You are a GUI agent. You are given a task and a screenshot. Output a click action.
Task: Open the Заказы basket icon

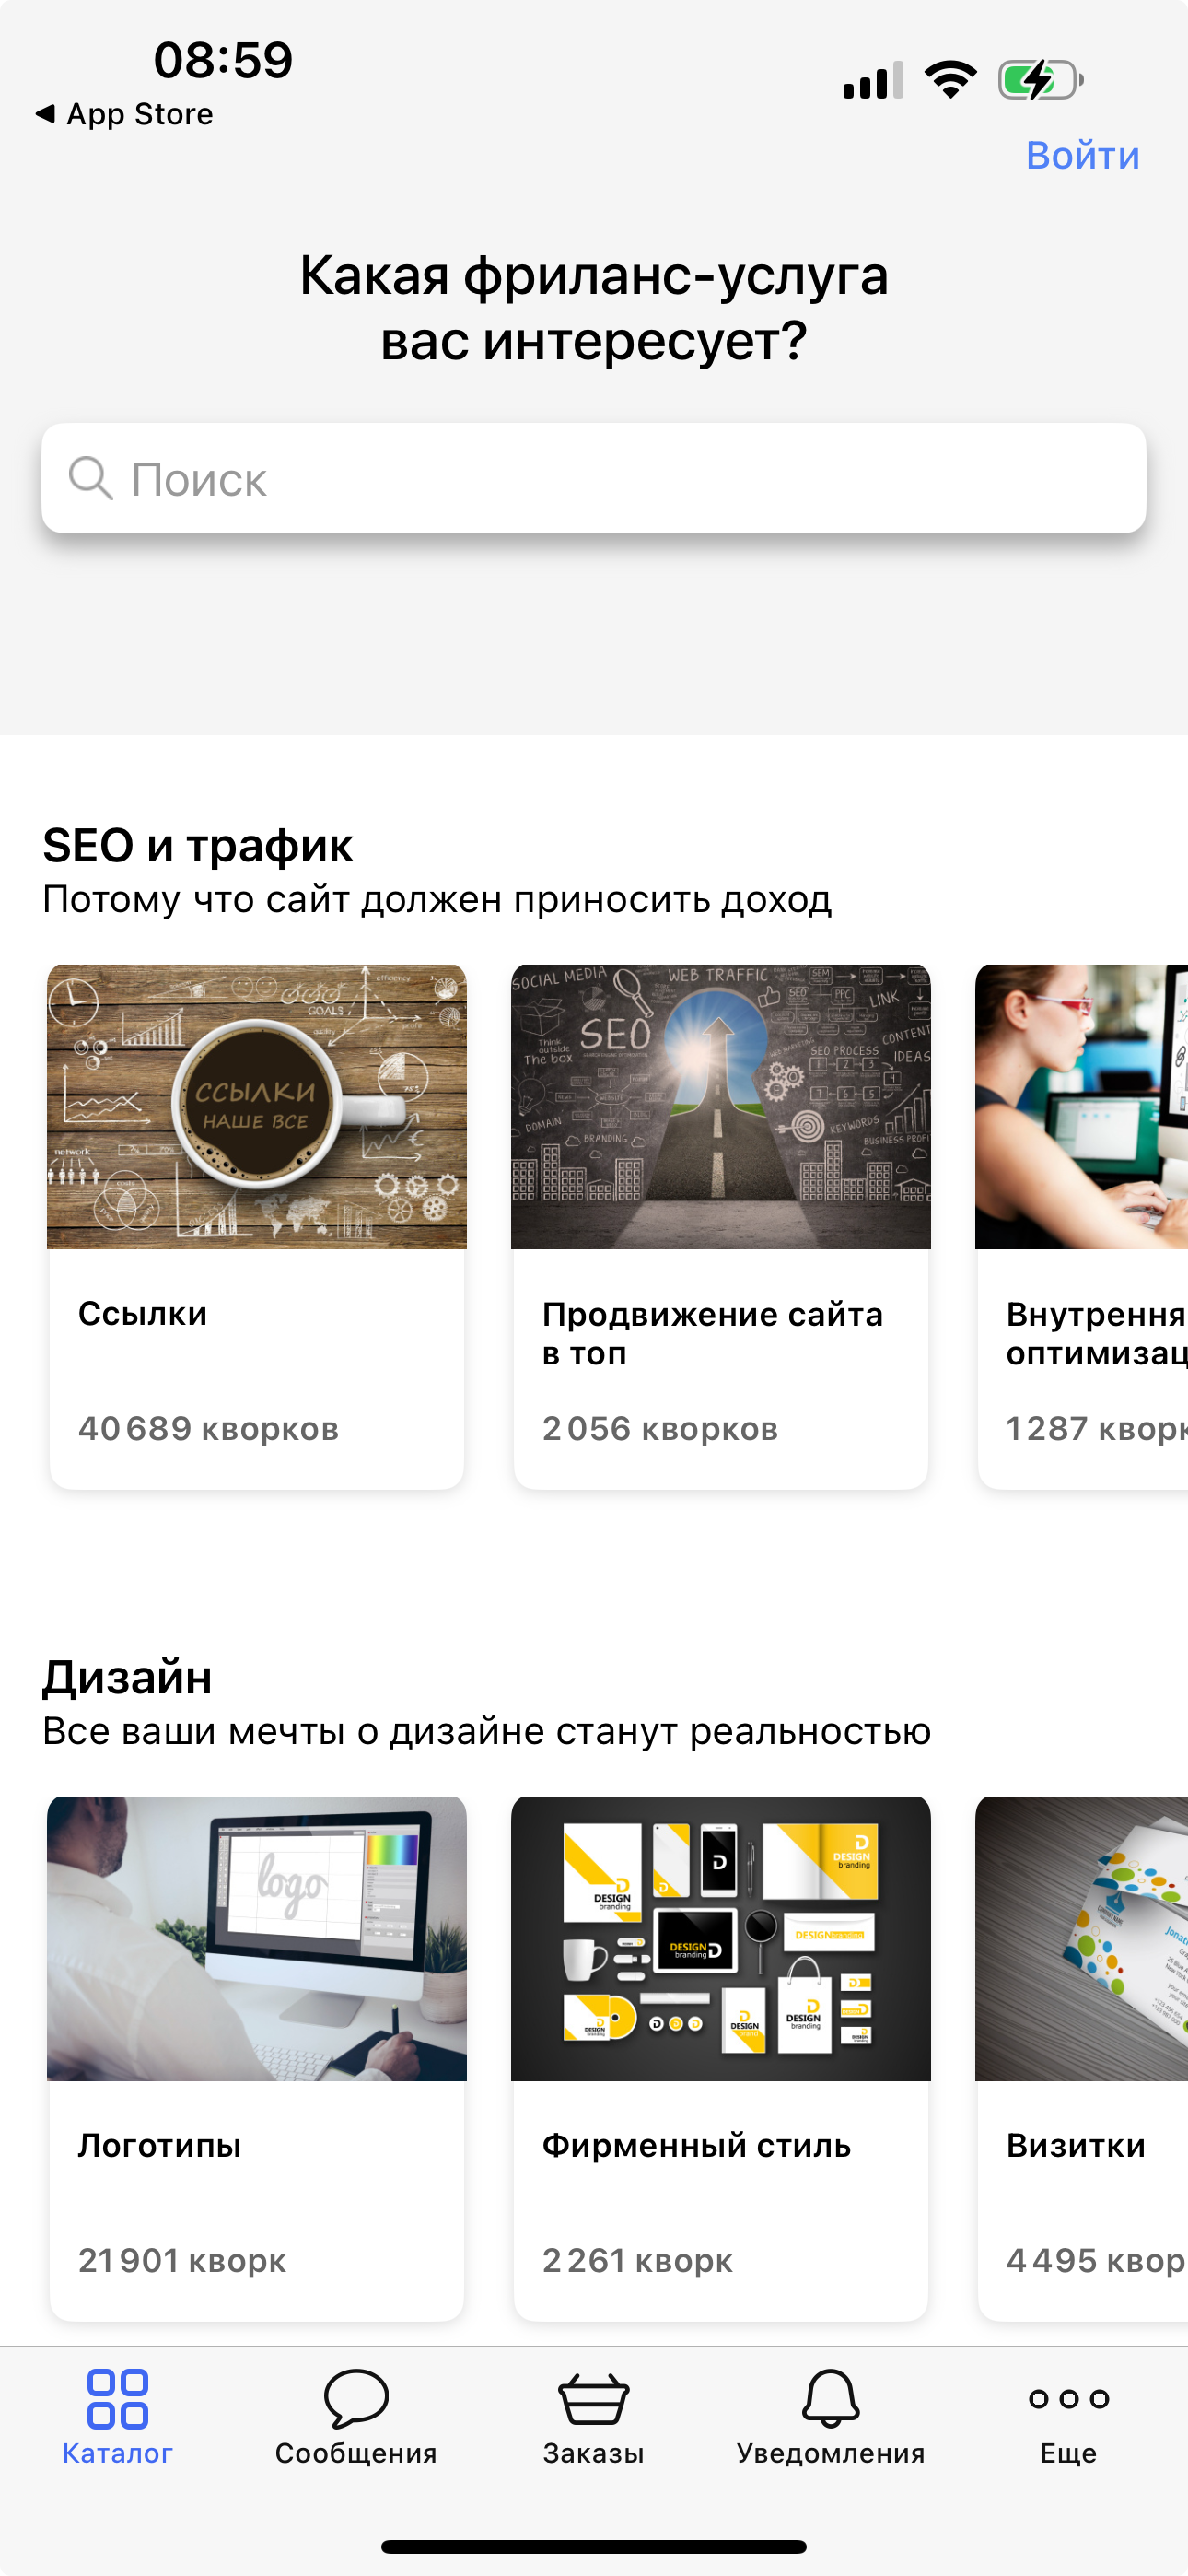coord(594,2399)
